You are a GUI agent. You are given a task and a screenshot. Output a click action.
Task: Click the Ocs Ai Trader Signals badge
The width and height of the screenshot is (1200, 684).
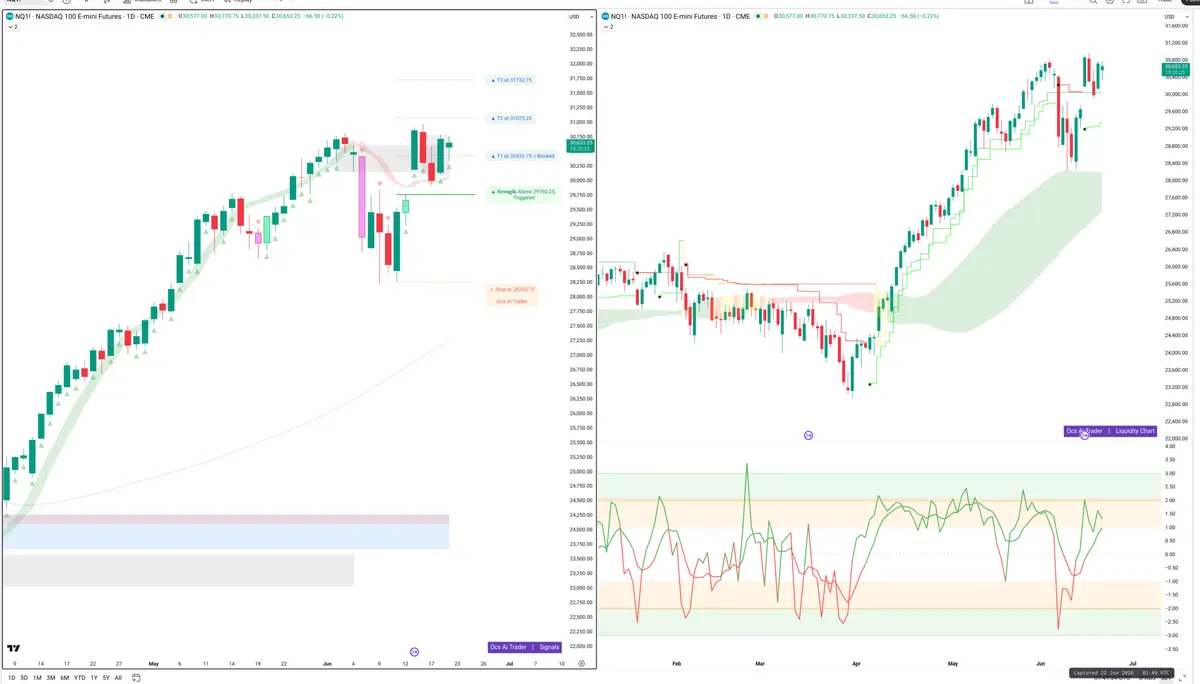pos(525,647)
